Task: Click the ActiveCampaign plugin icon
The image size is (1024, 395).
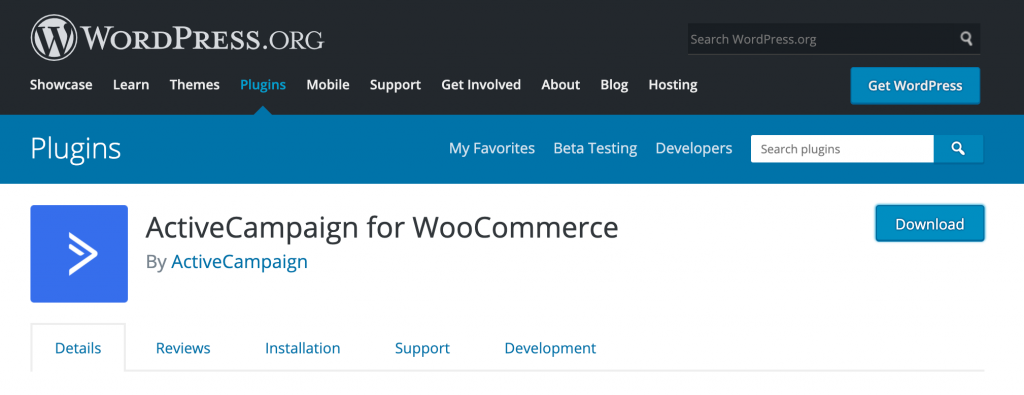Action: coord(79,253)
